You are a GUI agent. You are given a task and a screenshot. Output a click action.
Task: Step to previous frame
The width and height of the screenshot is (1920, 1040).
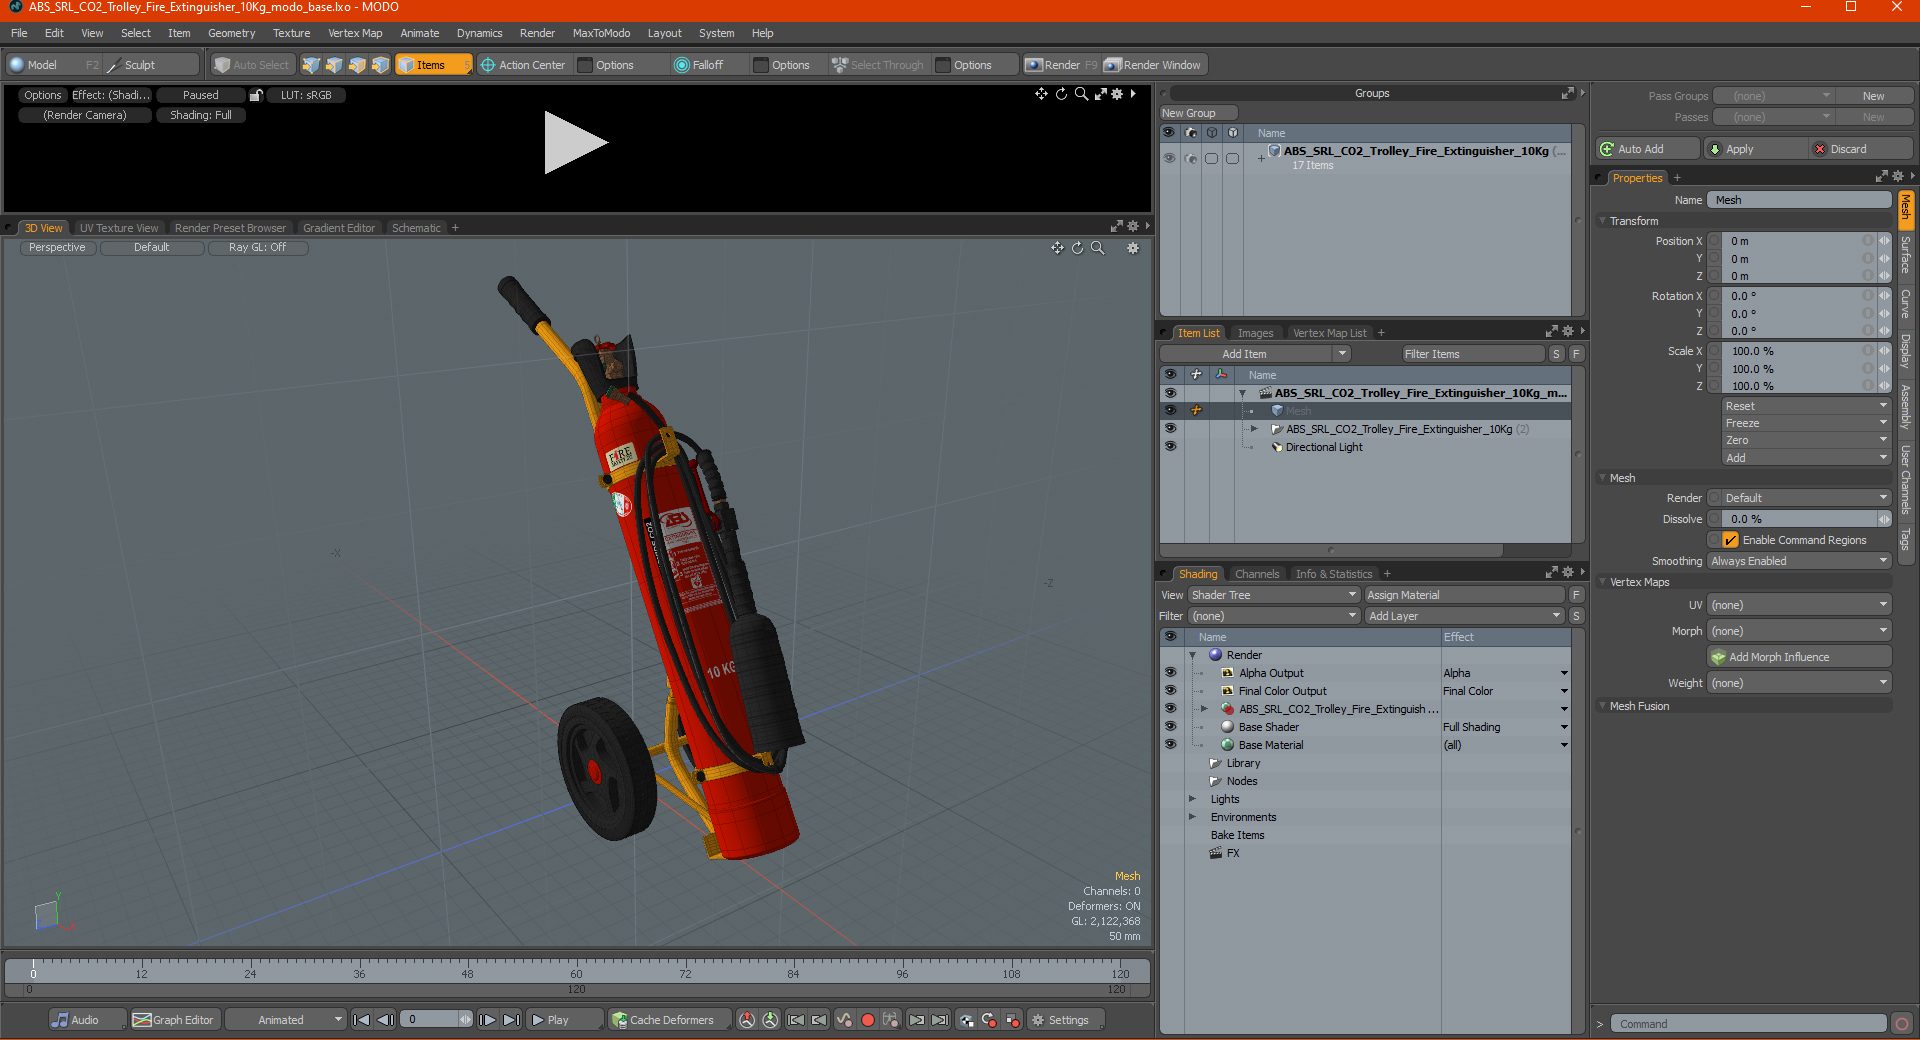pos(385,1020)
